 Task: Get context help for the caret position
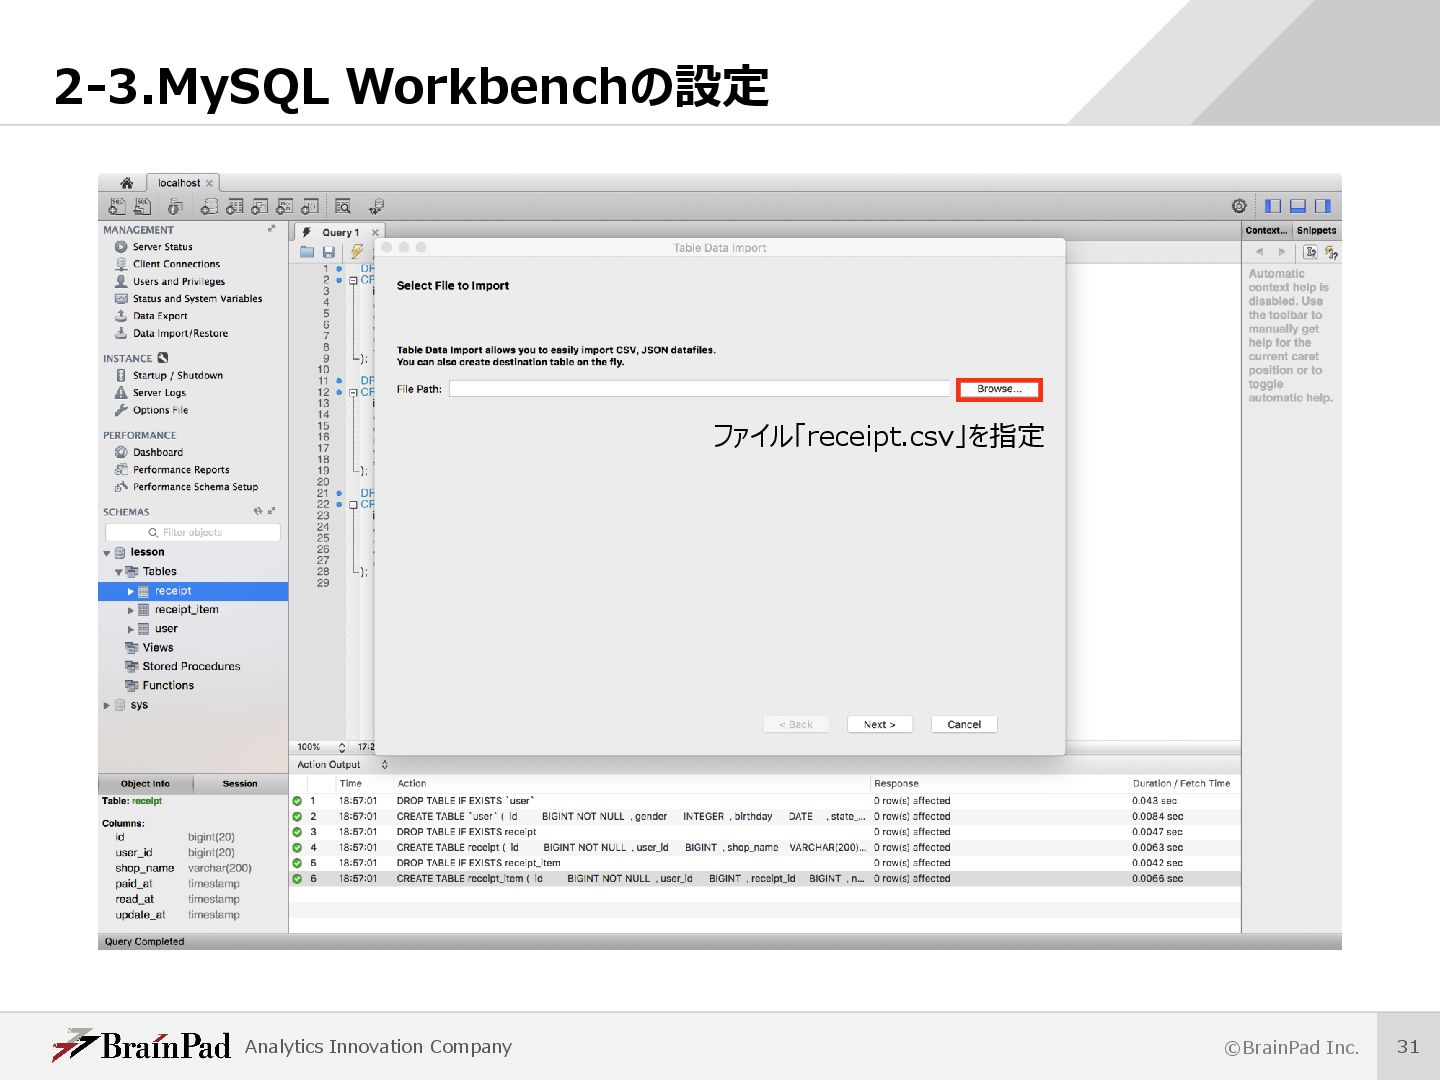tap(1310, 252)
